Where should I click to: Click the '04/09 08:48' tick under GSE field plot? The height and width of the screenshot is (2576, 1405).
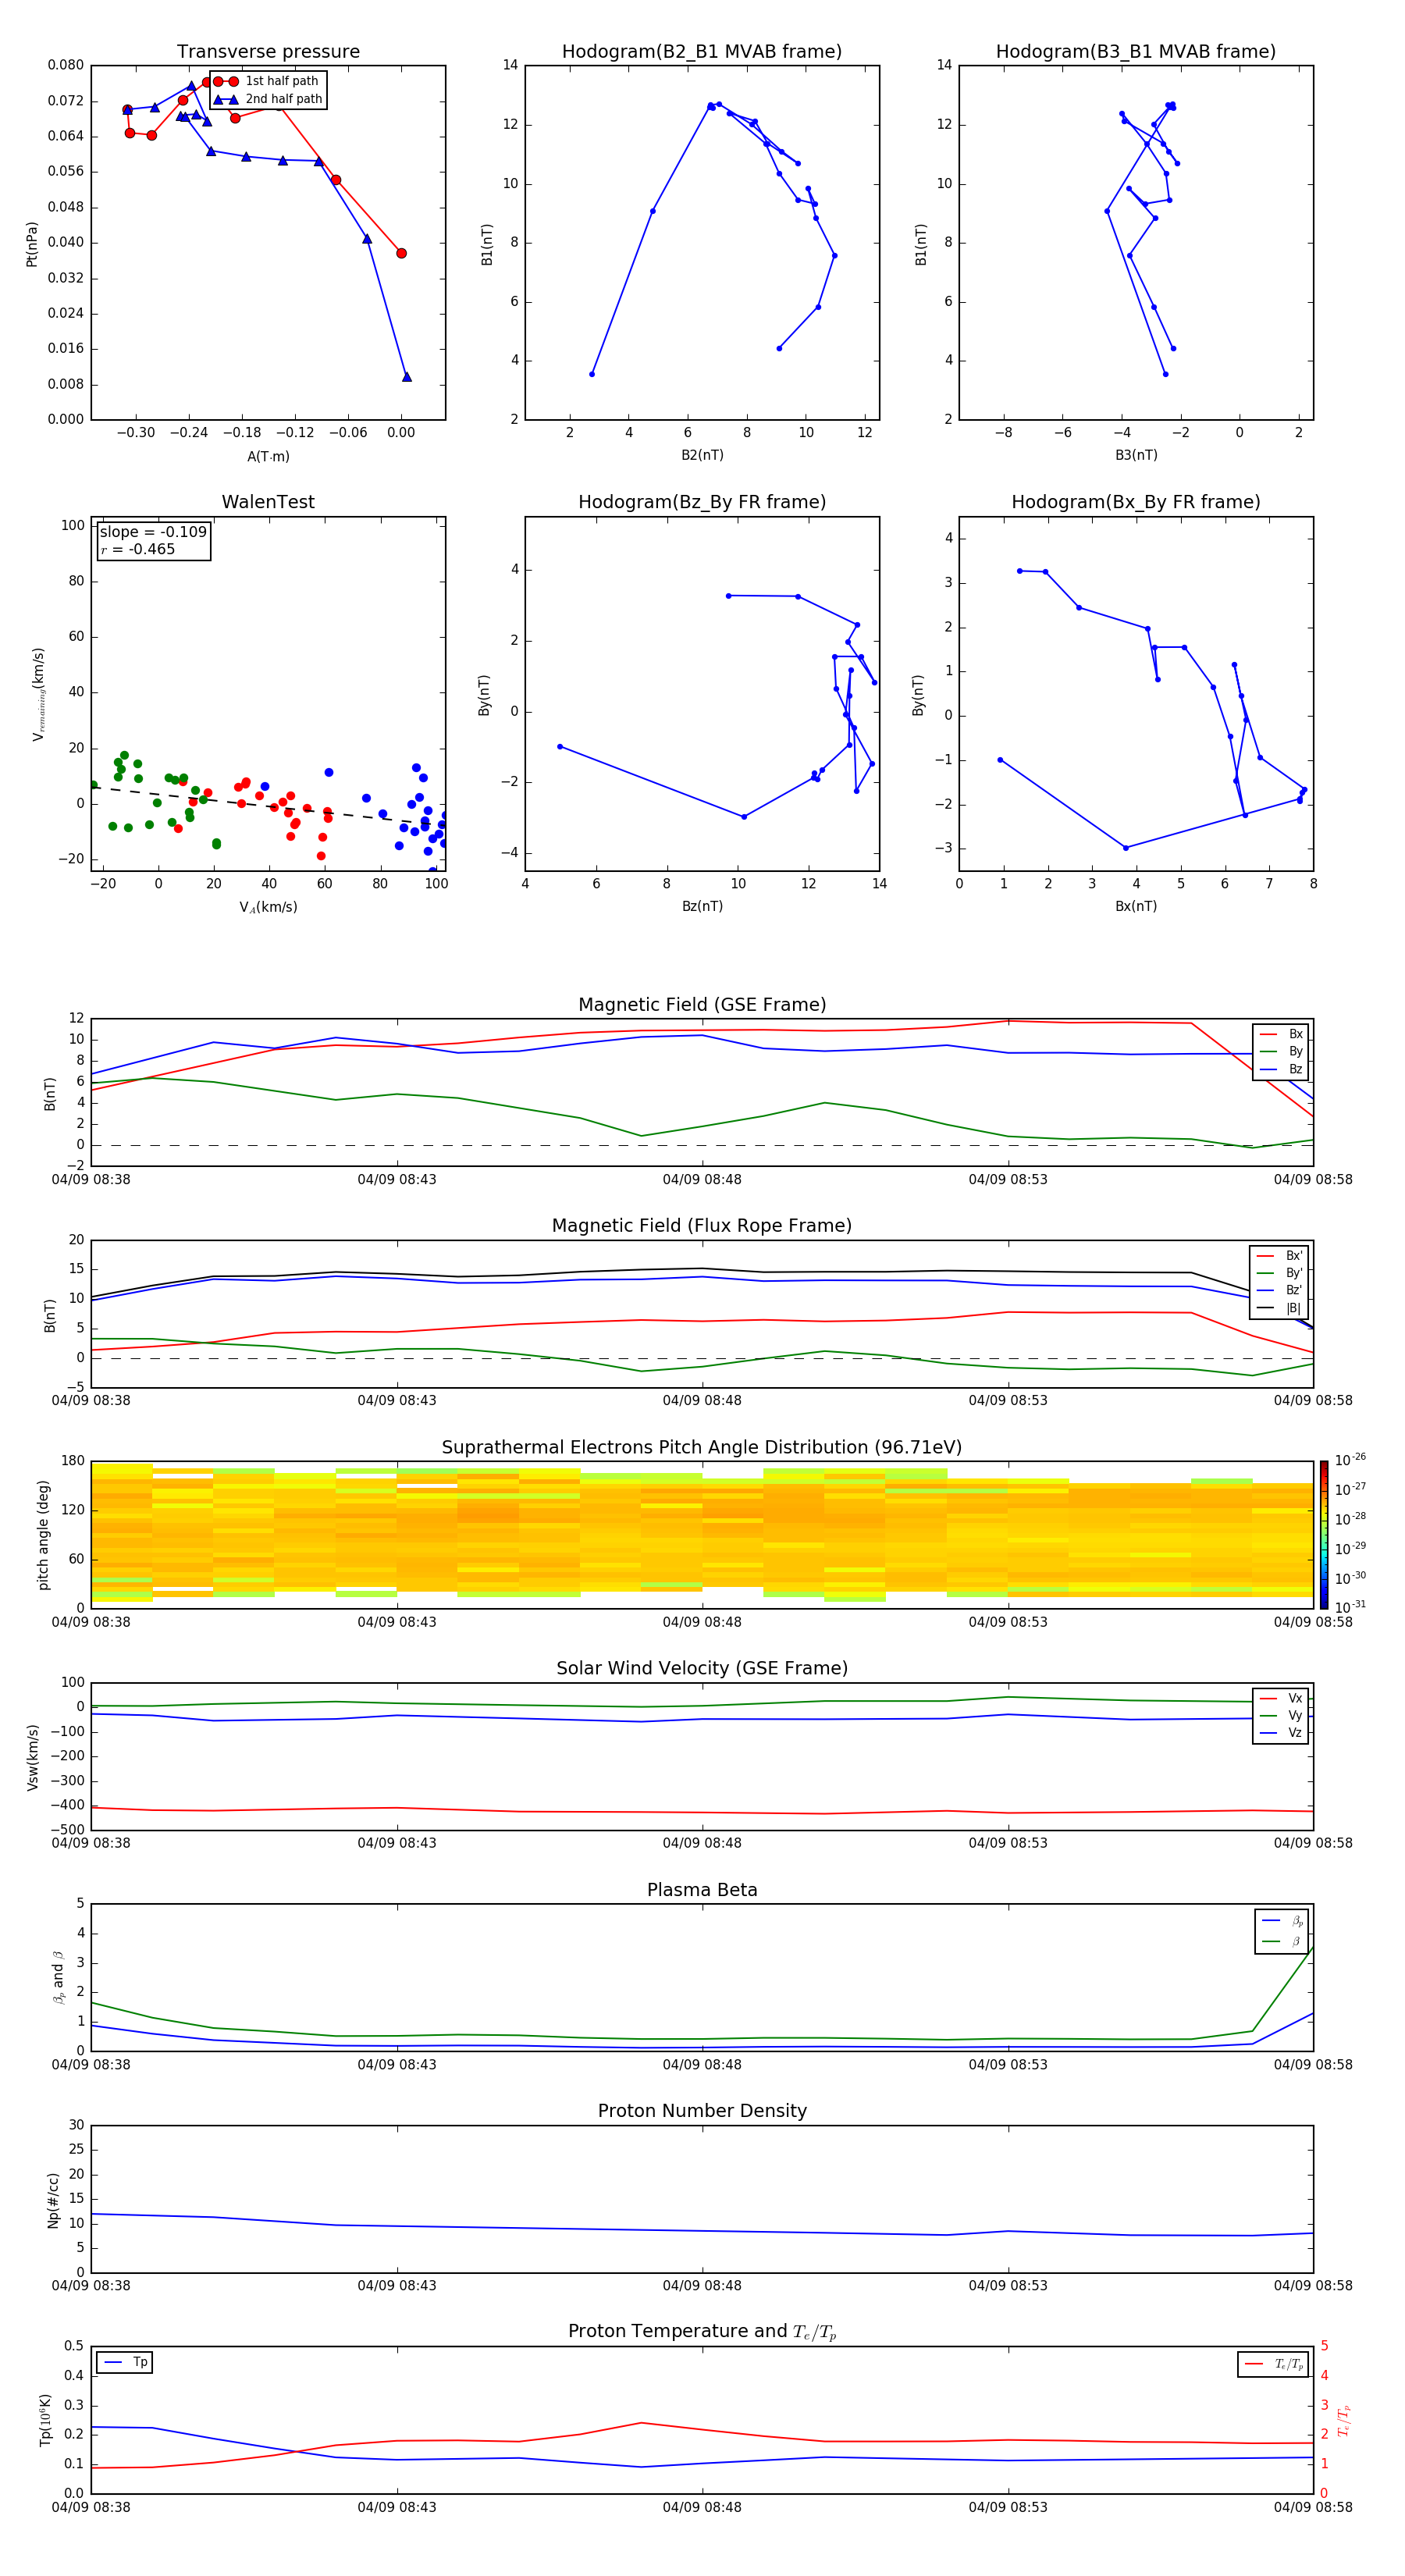click(x=702, y=1180)
